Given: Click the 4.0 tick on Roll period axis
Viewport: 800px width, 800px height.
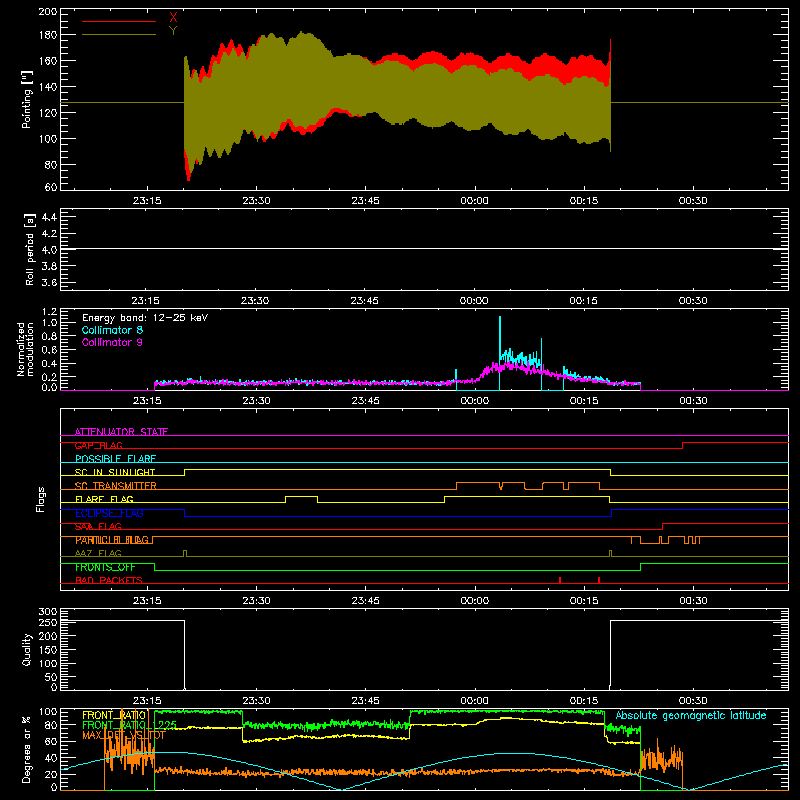Looking at the screenshot, I should click(x=49, y=250).
